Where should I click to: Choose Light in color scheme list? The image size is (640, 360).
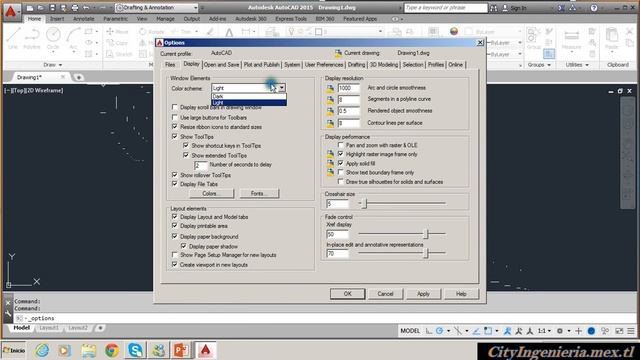(x=249, y=102)
